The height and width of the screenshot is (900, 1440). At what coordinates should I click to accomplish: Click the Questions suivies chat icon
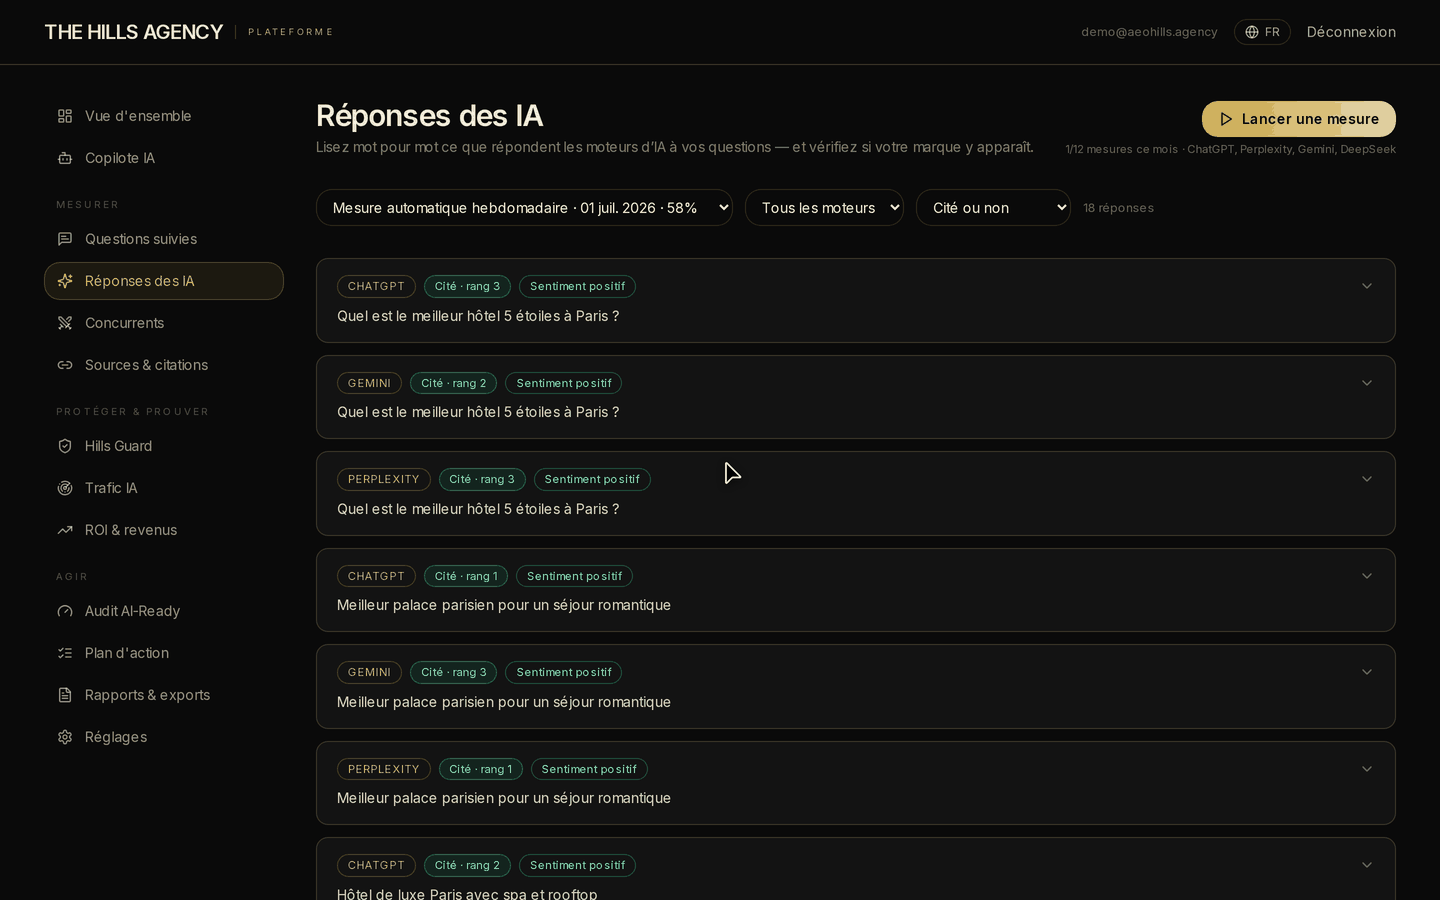[65, 239]
